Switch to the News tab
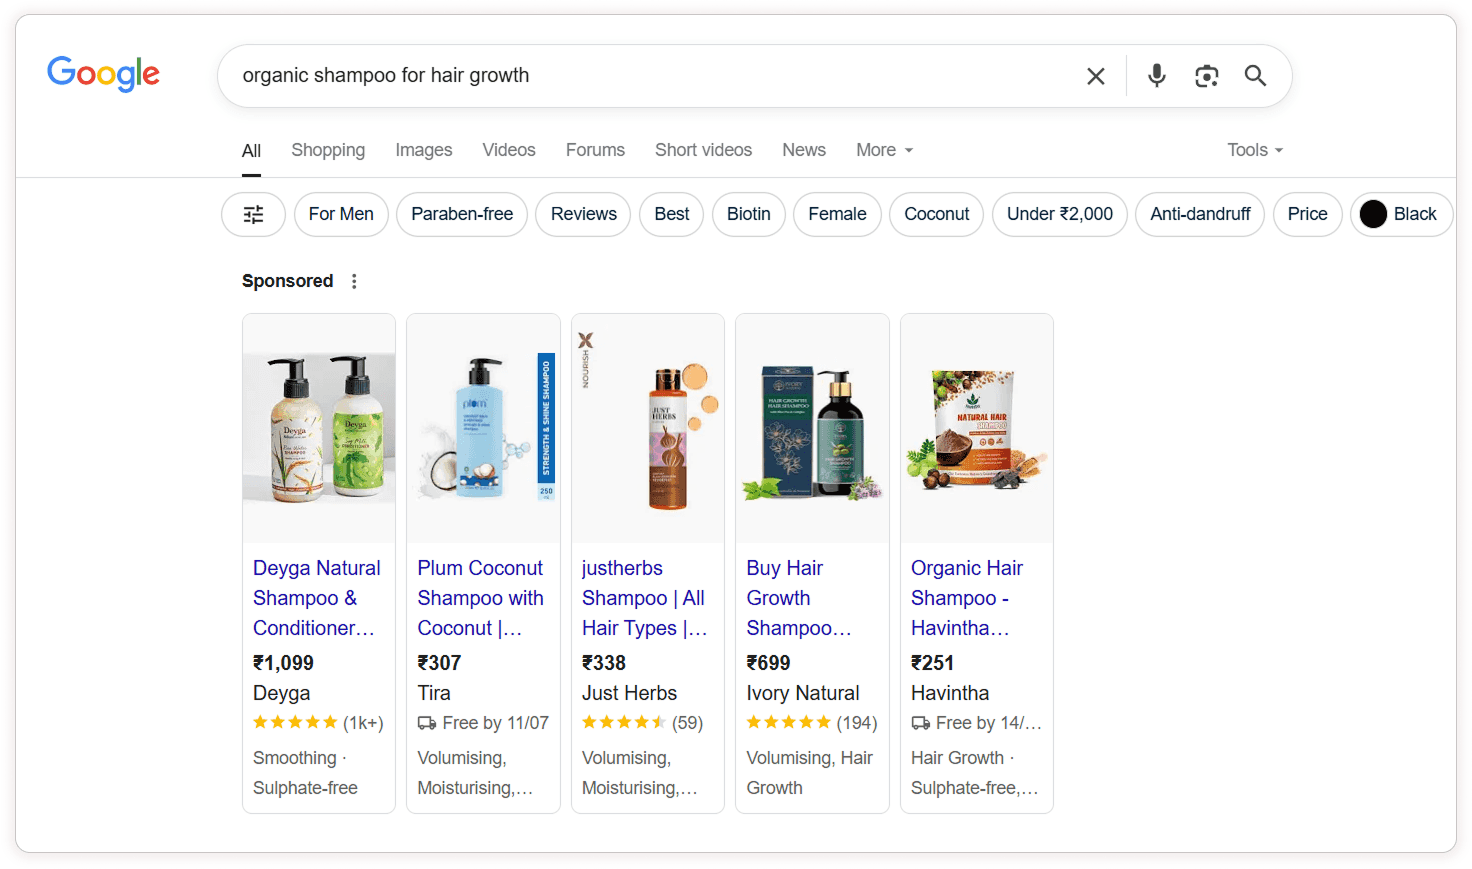The image size is (1472, 869). tap(804, 150)
